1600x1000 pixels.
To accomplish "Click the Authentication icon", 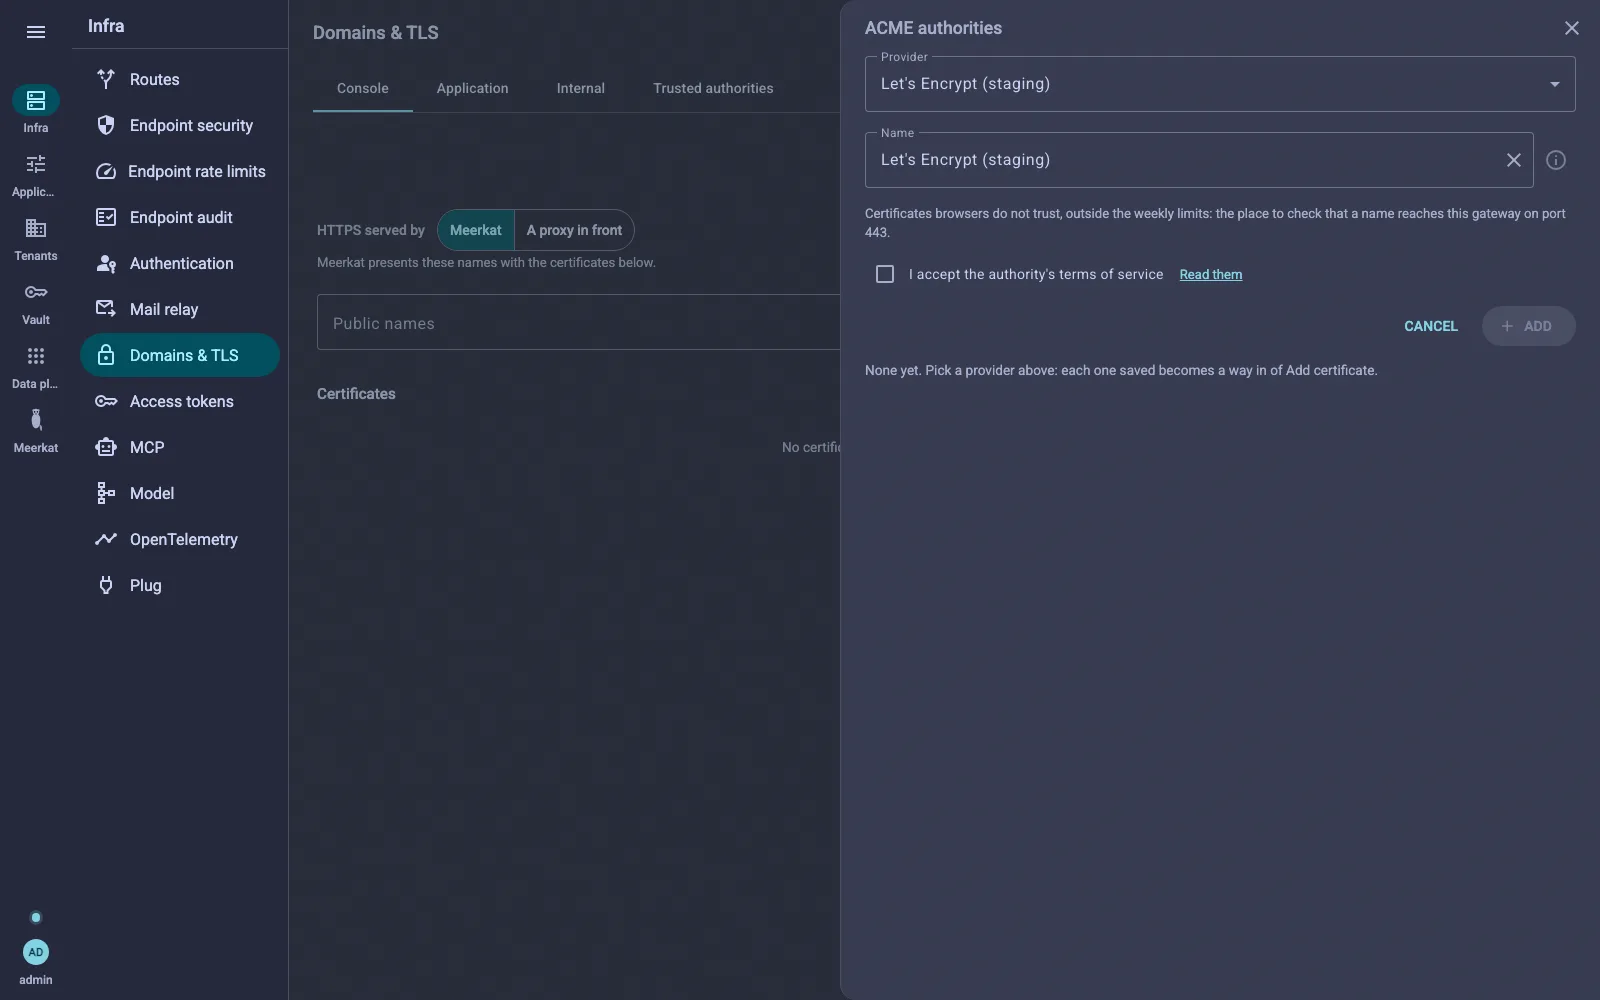I will click(x=106, y=263).
